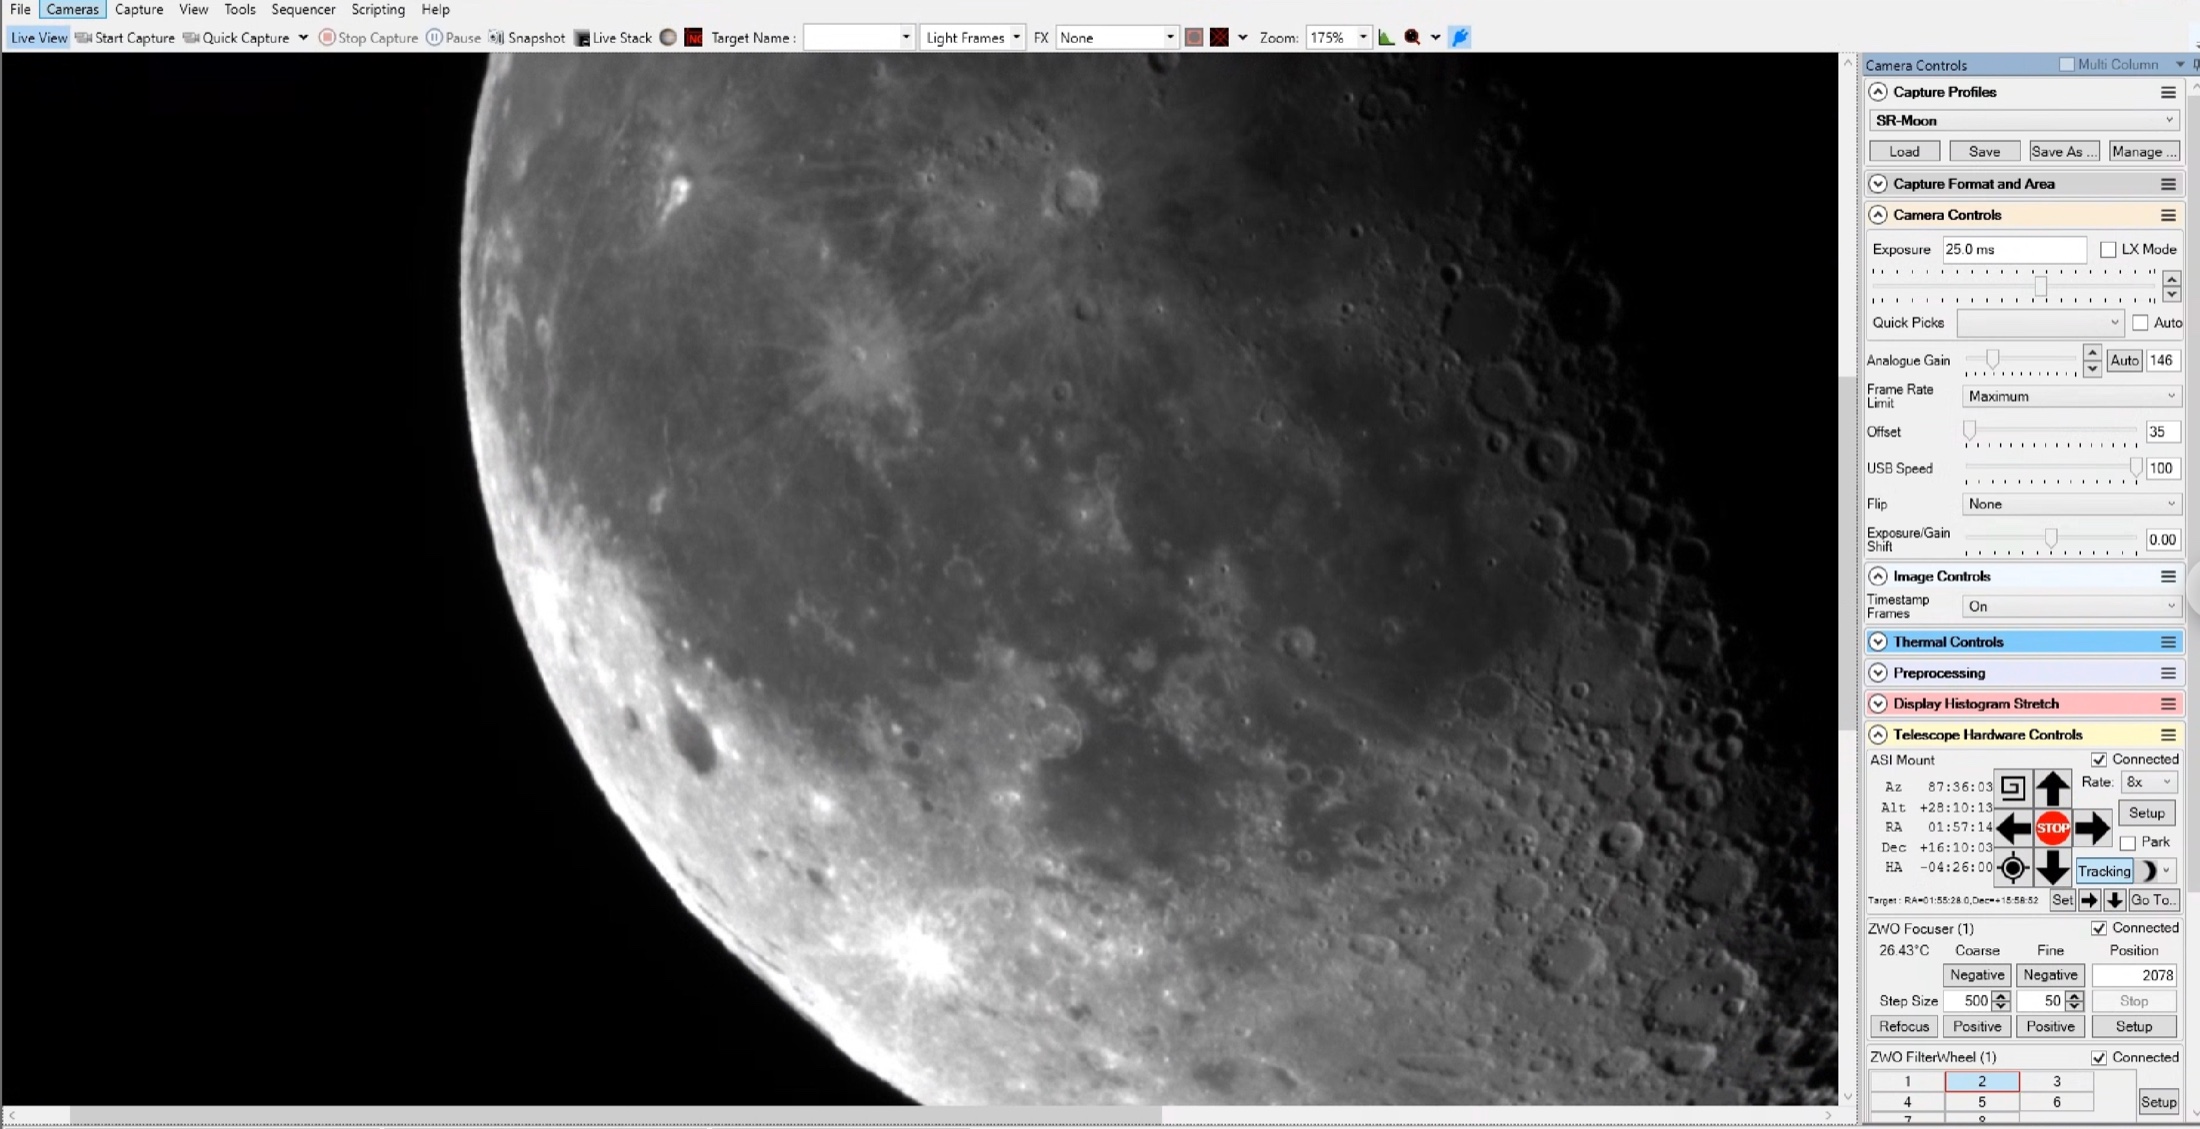Select filter position 3 in FilterWheel
The image size is (2200, 1129).
2056,1081
